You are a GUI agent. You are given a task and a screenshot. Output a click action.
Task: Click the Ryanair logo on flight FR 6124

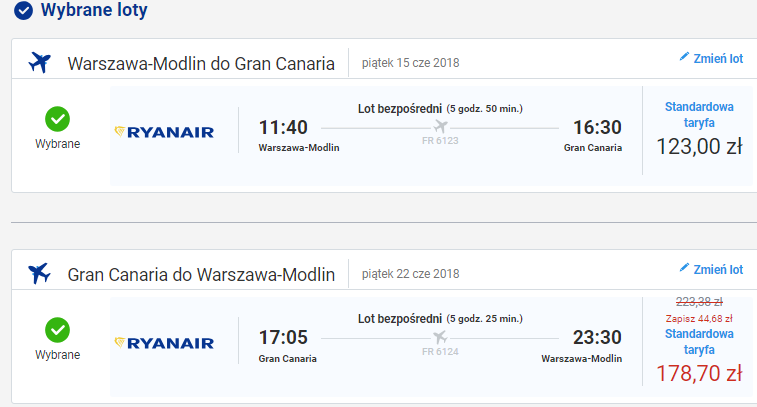point(164,343)
